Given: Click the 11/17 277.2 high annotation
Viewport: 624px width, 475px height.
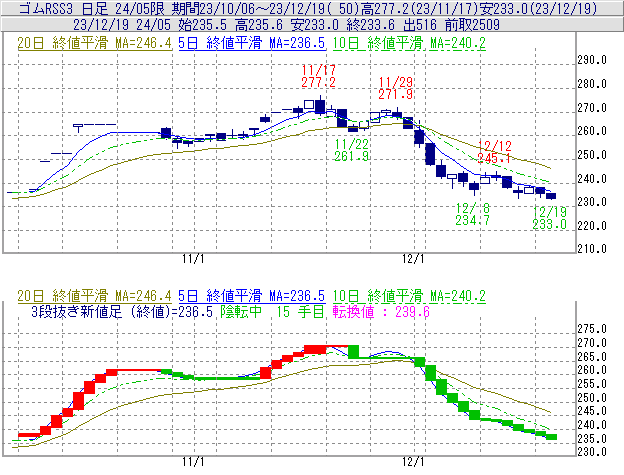Looking at the screenshot, I should [318, 76].
